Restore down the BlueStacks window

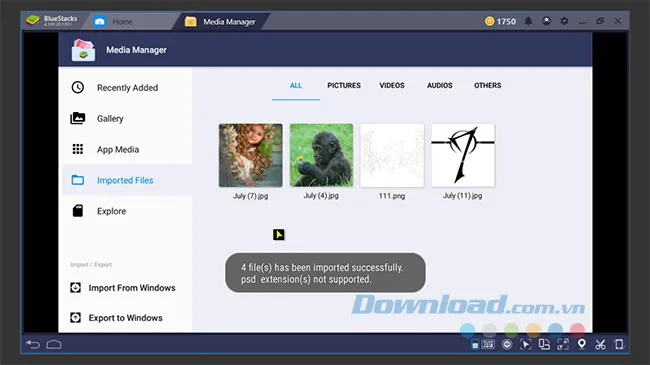pyautogui.click(x=600, y=21)
